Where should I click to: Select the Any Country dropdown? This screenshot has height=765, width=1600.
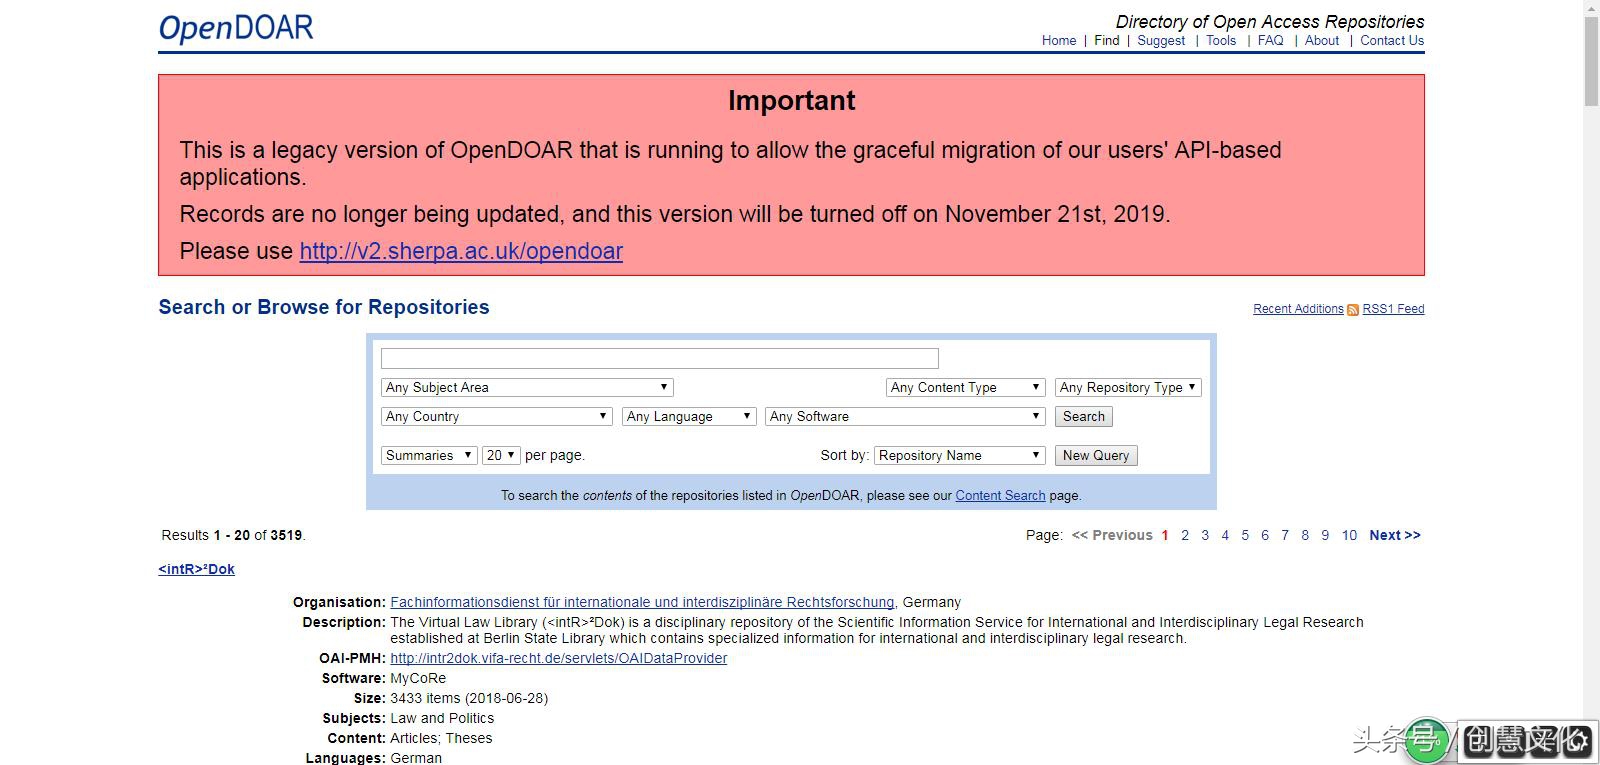tap(496, 416)
